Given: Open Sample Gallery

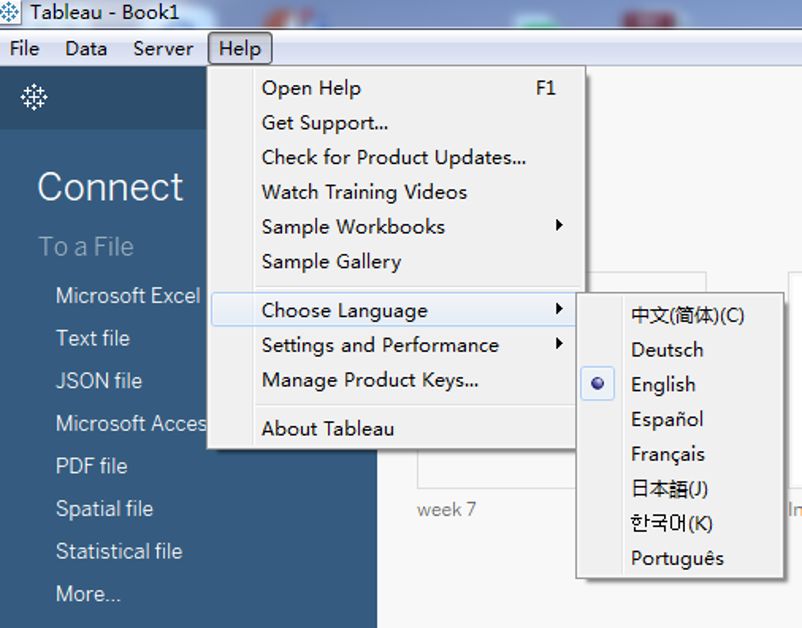Looking at the screenshot, I should tap(396, 262).
